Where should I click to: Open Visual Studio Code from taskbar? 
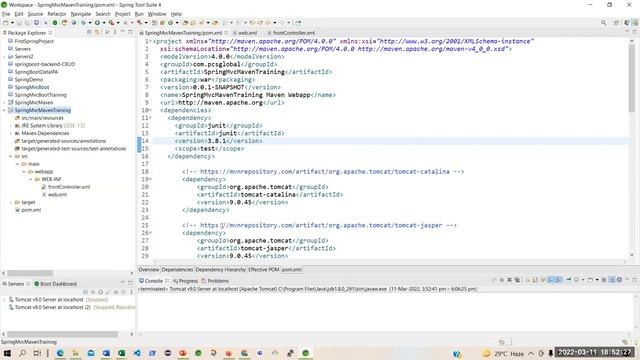(x=137, y=353)
